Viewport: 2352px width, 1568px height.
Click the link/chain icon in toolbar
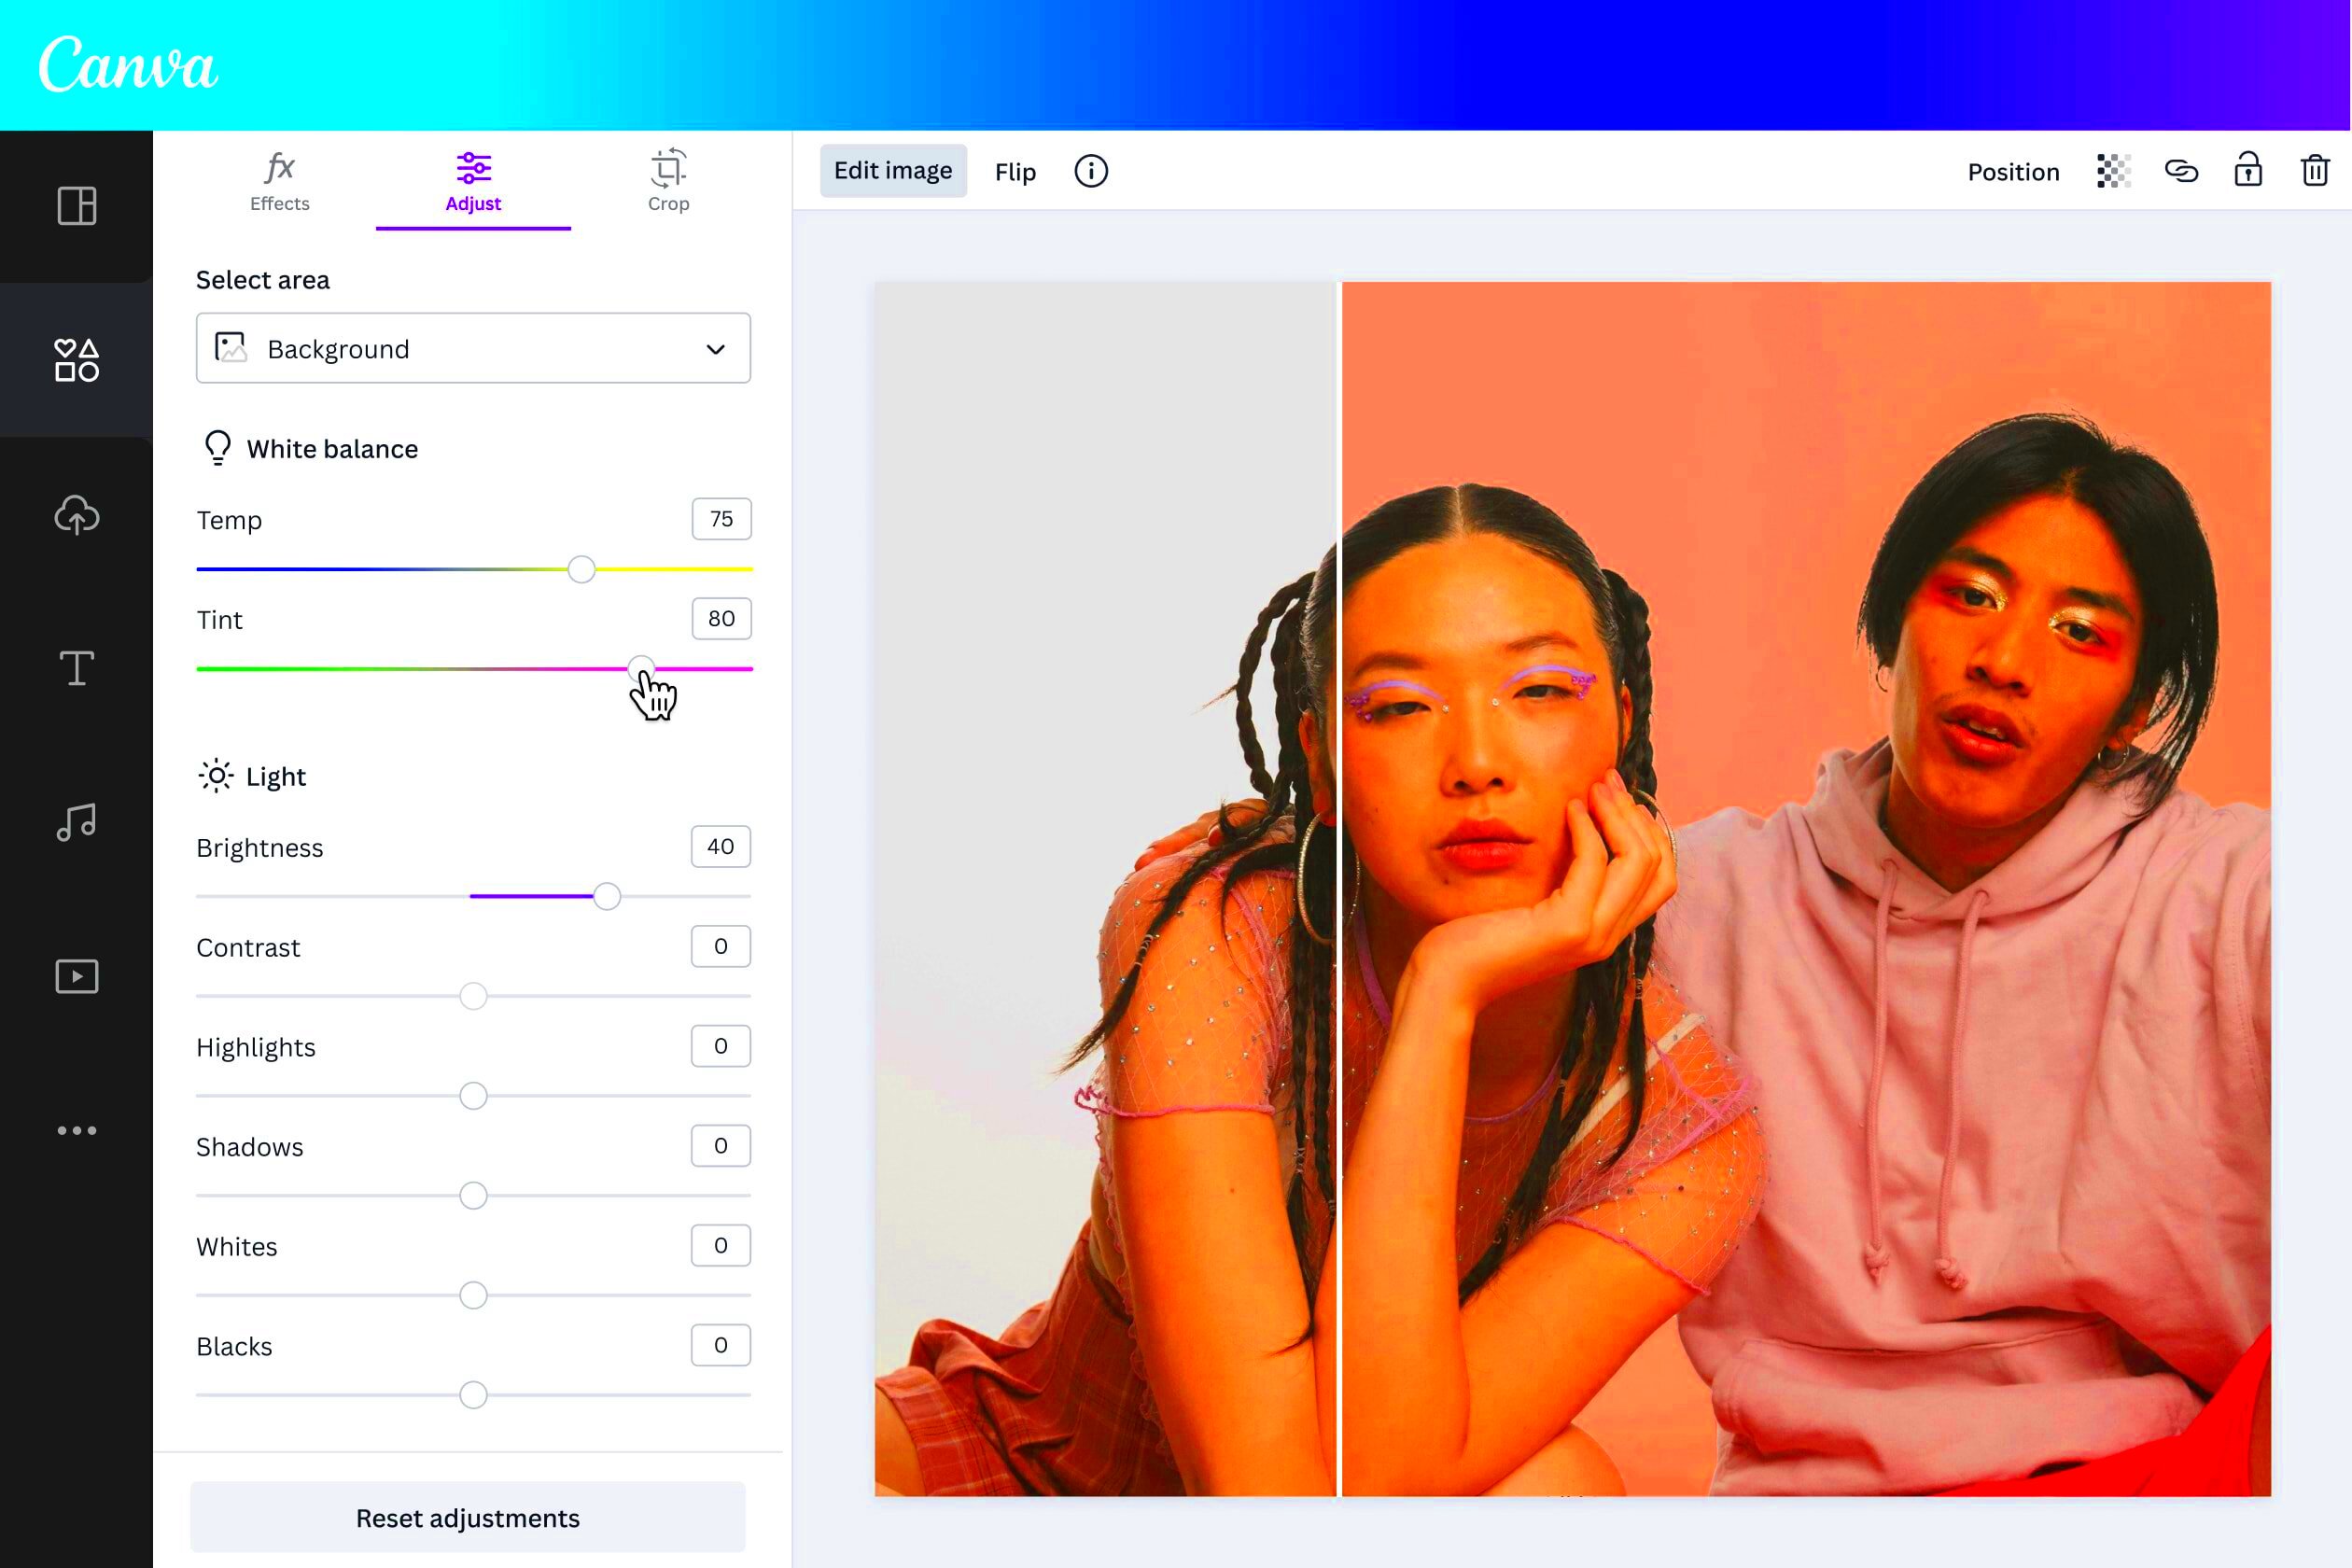point(2180,170)
